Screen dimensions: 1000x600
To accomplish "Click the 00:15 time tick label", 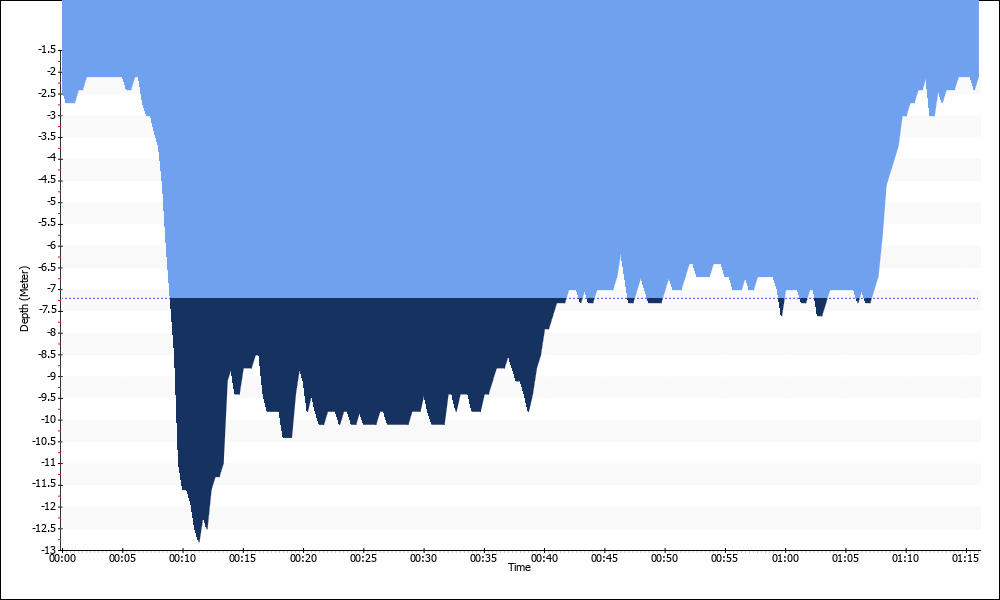I will tap(243, 559).
